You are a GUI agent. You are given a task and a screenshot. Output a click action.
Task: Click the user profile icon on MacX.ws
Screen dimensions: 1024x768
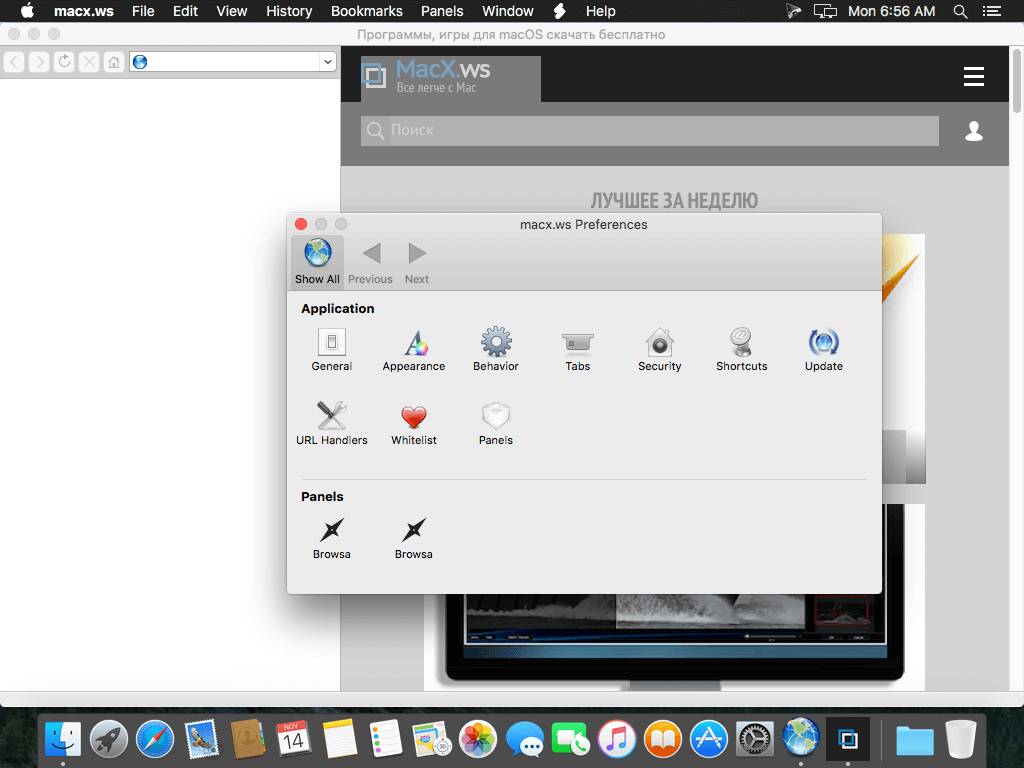(x=974, y=131)
